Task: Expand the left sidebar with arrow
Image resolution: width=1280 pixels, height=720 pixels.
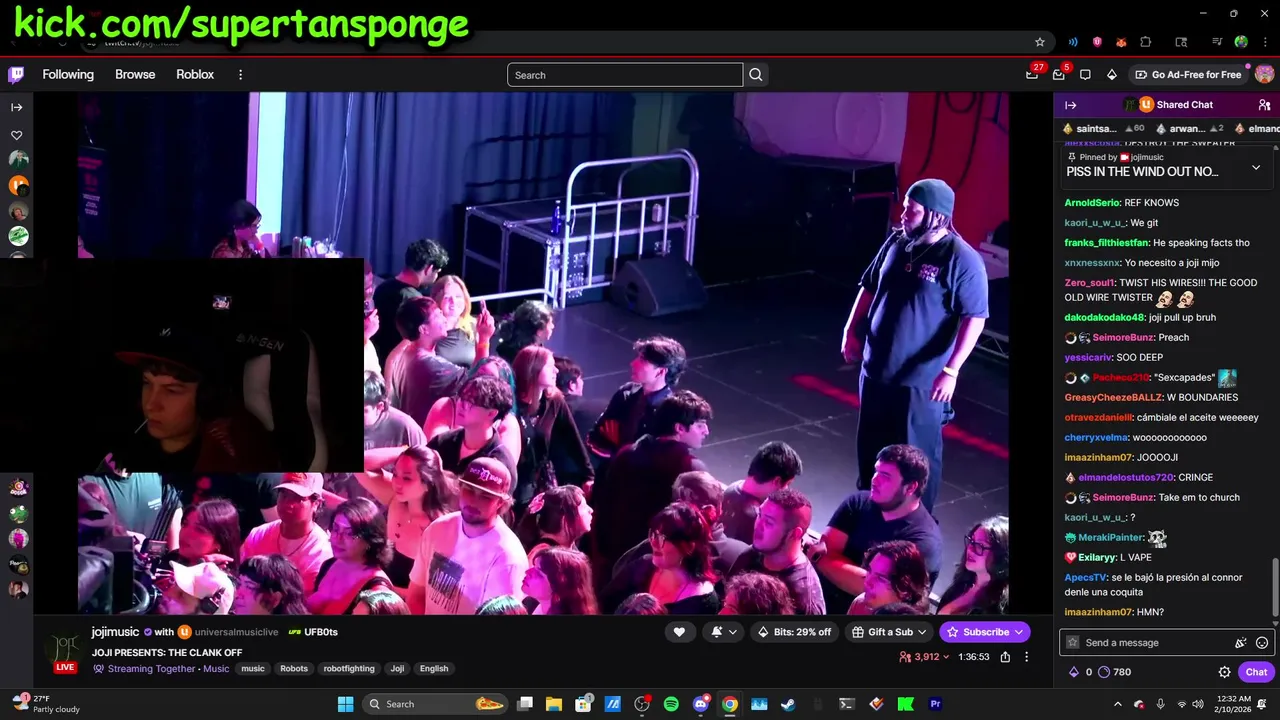Action: [16, 107]
